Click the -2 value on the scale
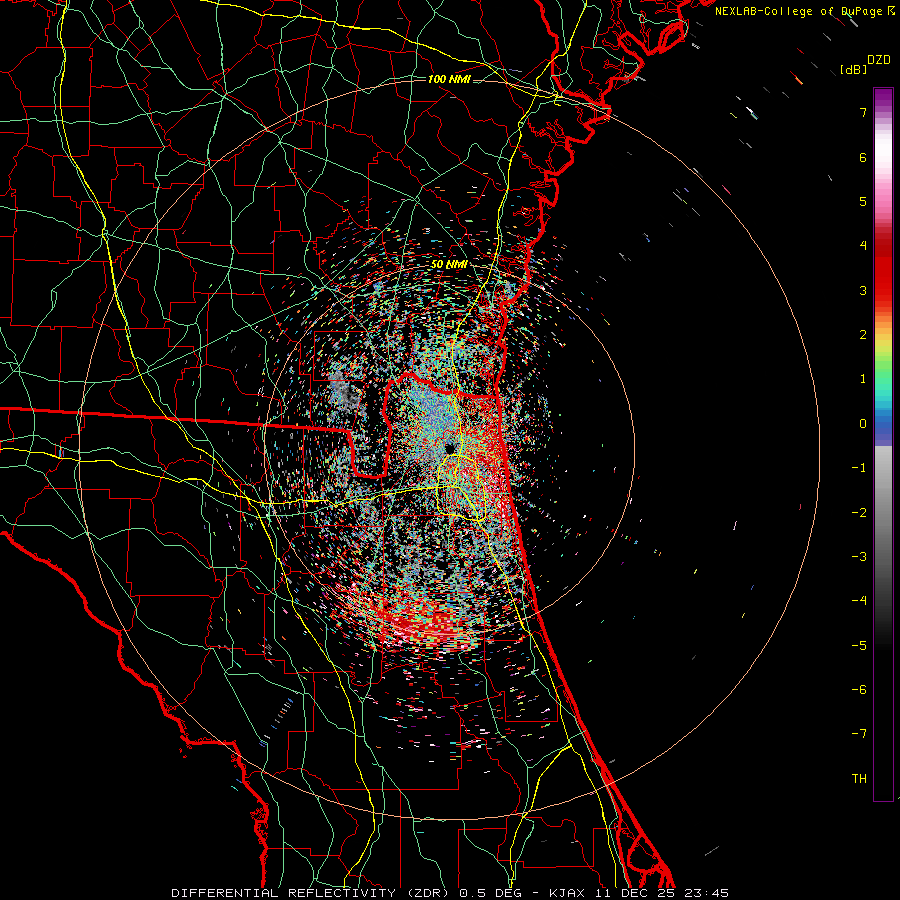 click(x=859, y=513)
